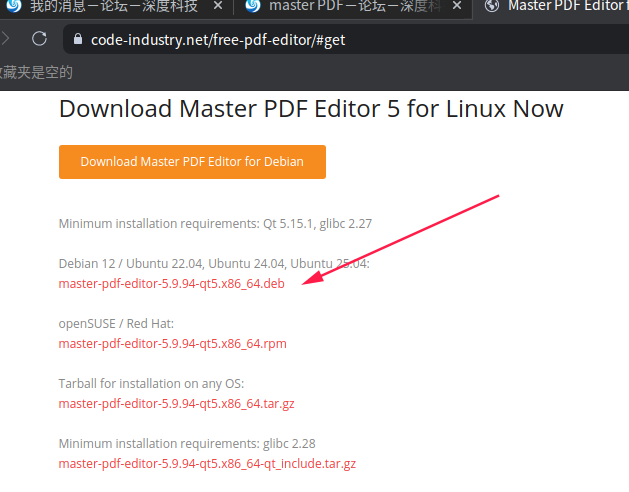Click 'Tarball for installation on any OS:' text

(x=151, y=384)
